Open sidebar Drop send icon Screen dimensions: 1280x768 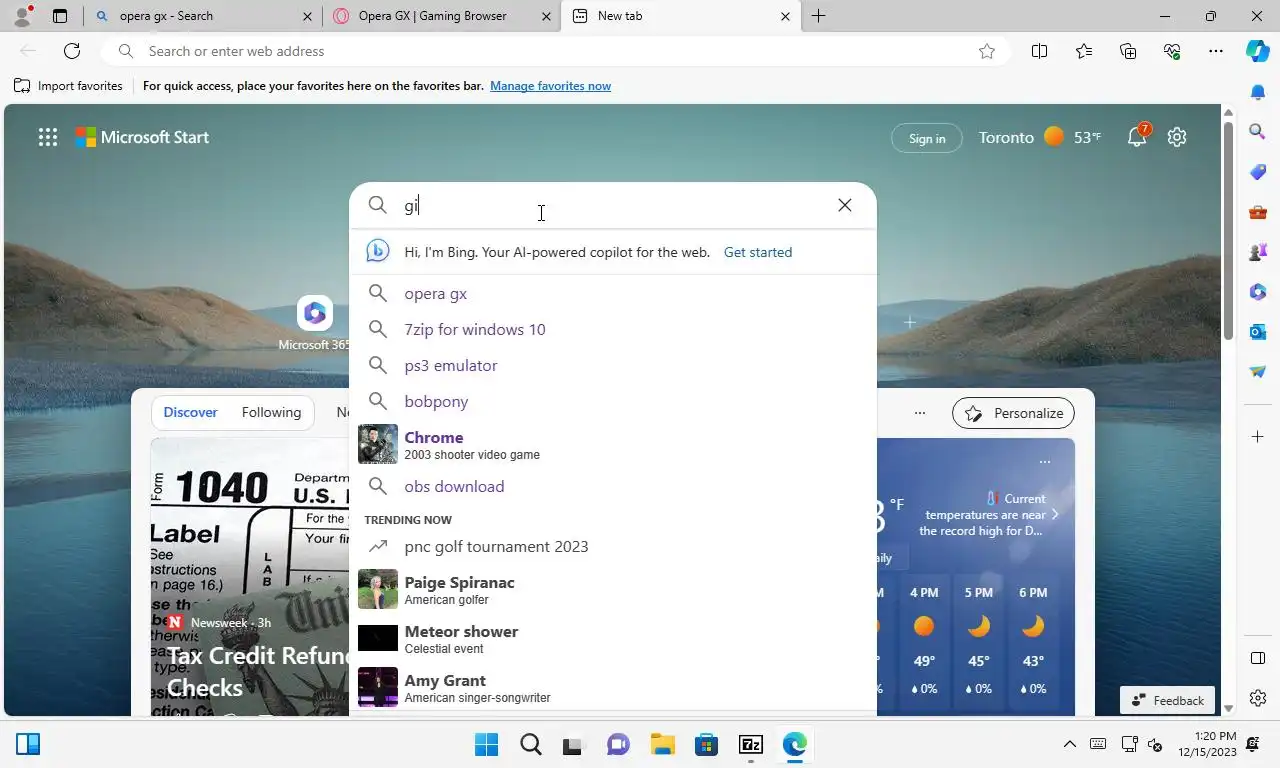pyautogui.click(x=1258, y=371)
